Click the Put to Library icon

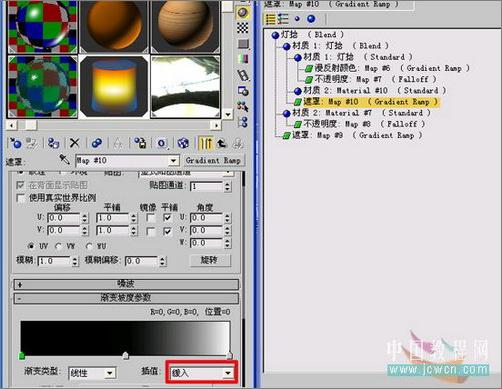[x=140, y=143]
